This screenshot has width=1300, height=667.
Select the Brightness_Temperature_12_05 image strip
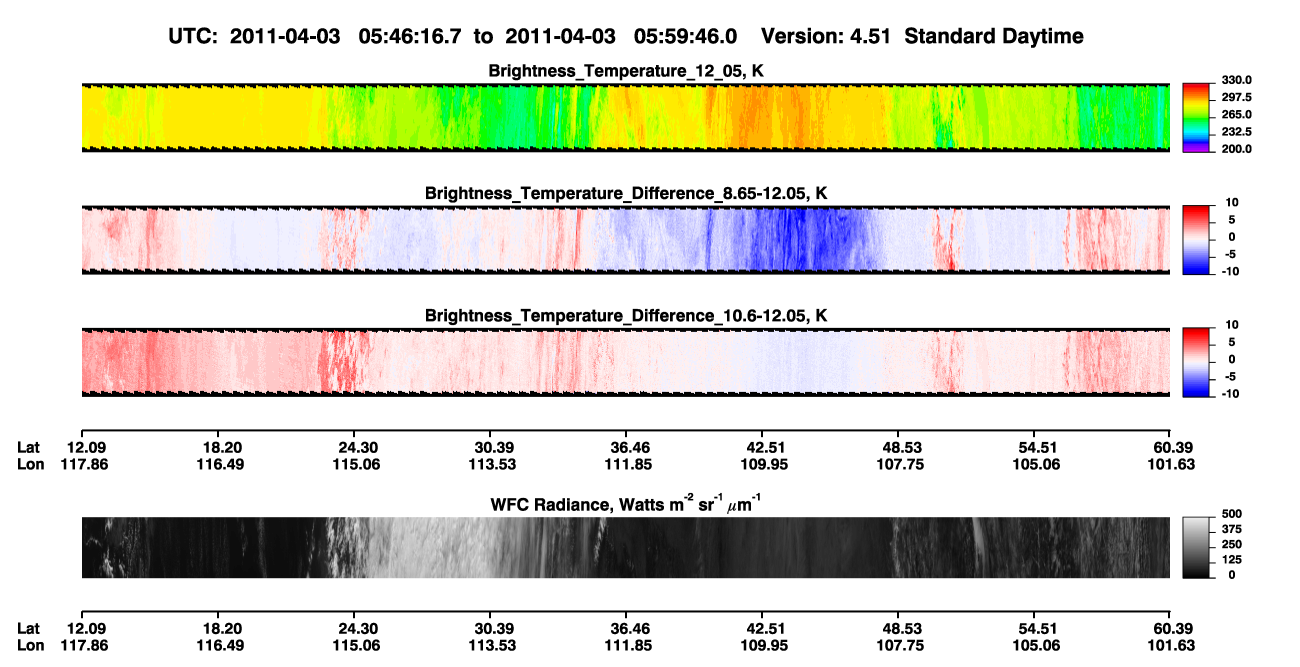coord(625,117)
